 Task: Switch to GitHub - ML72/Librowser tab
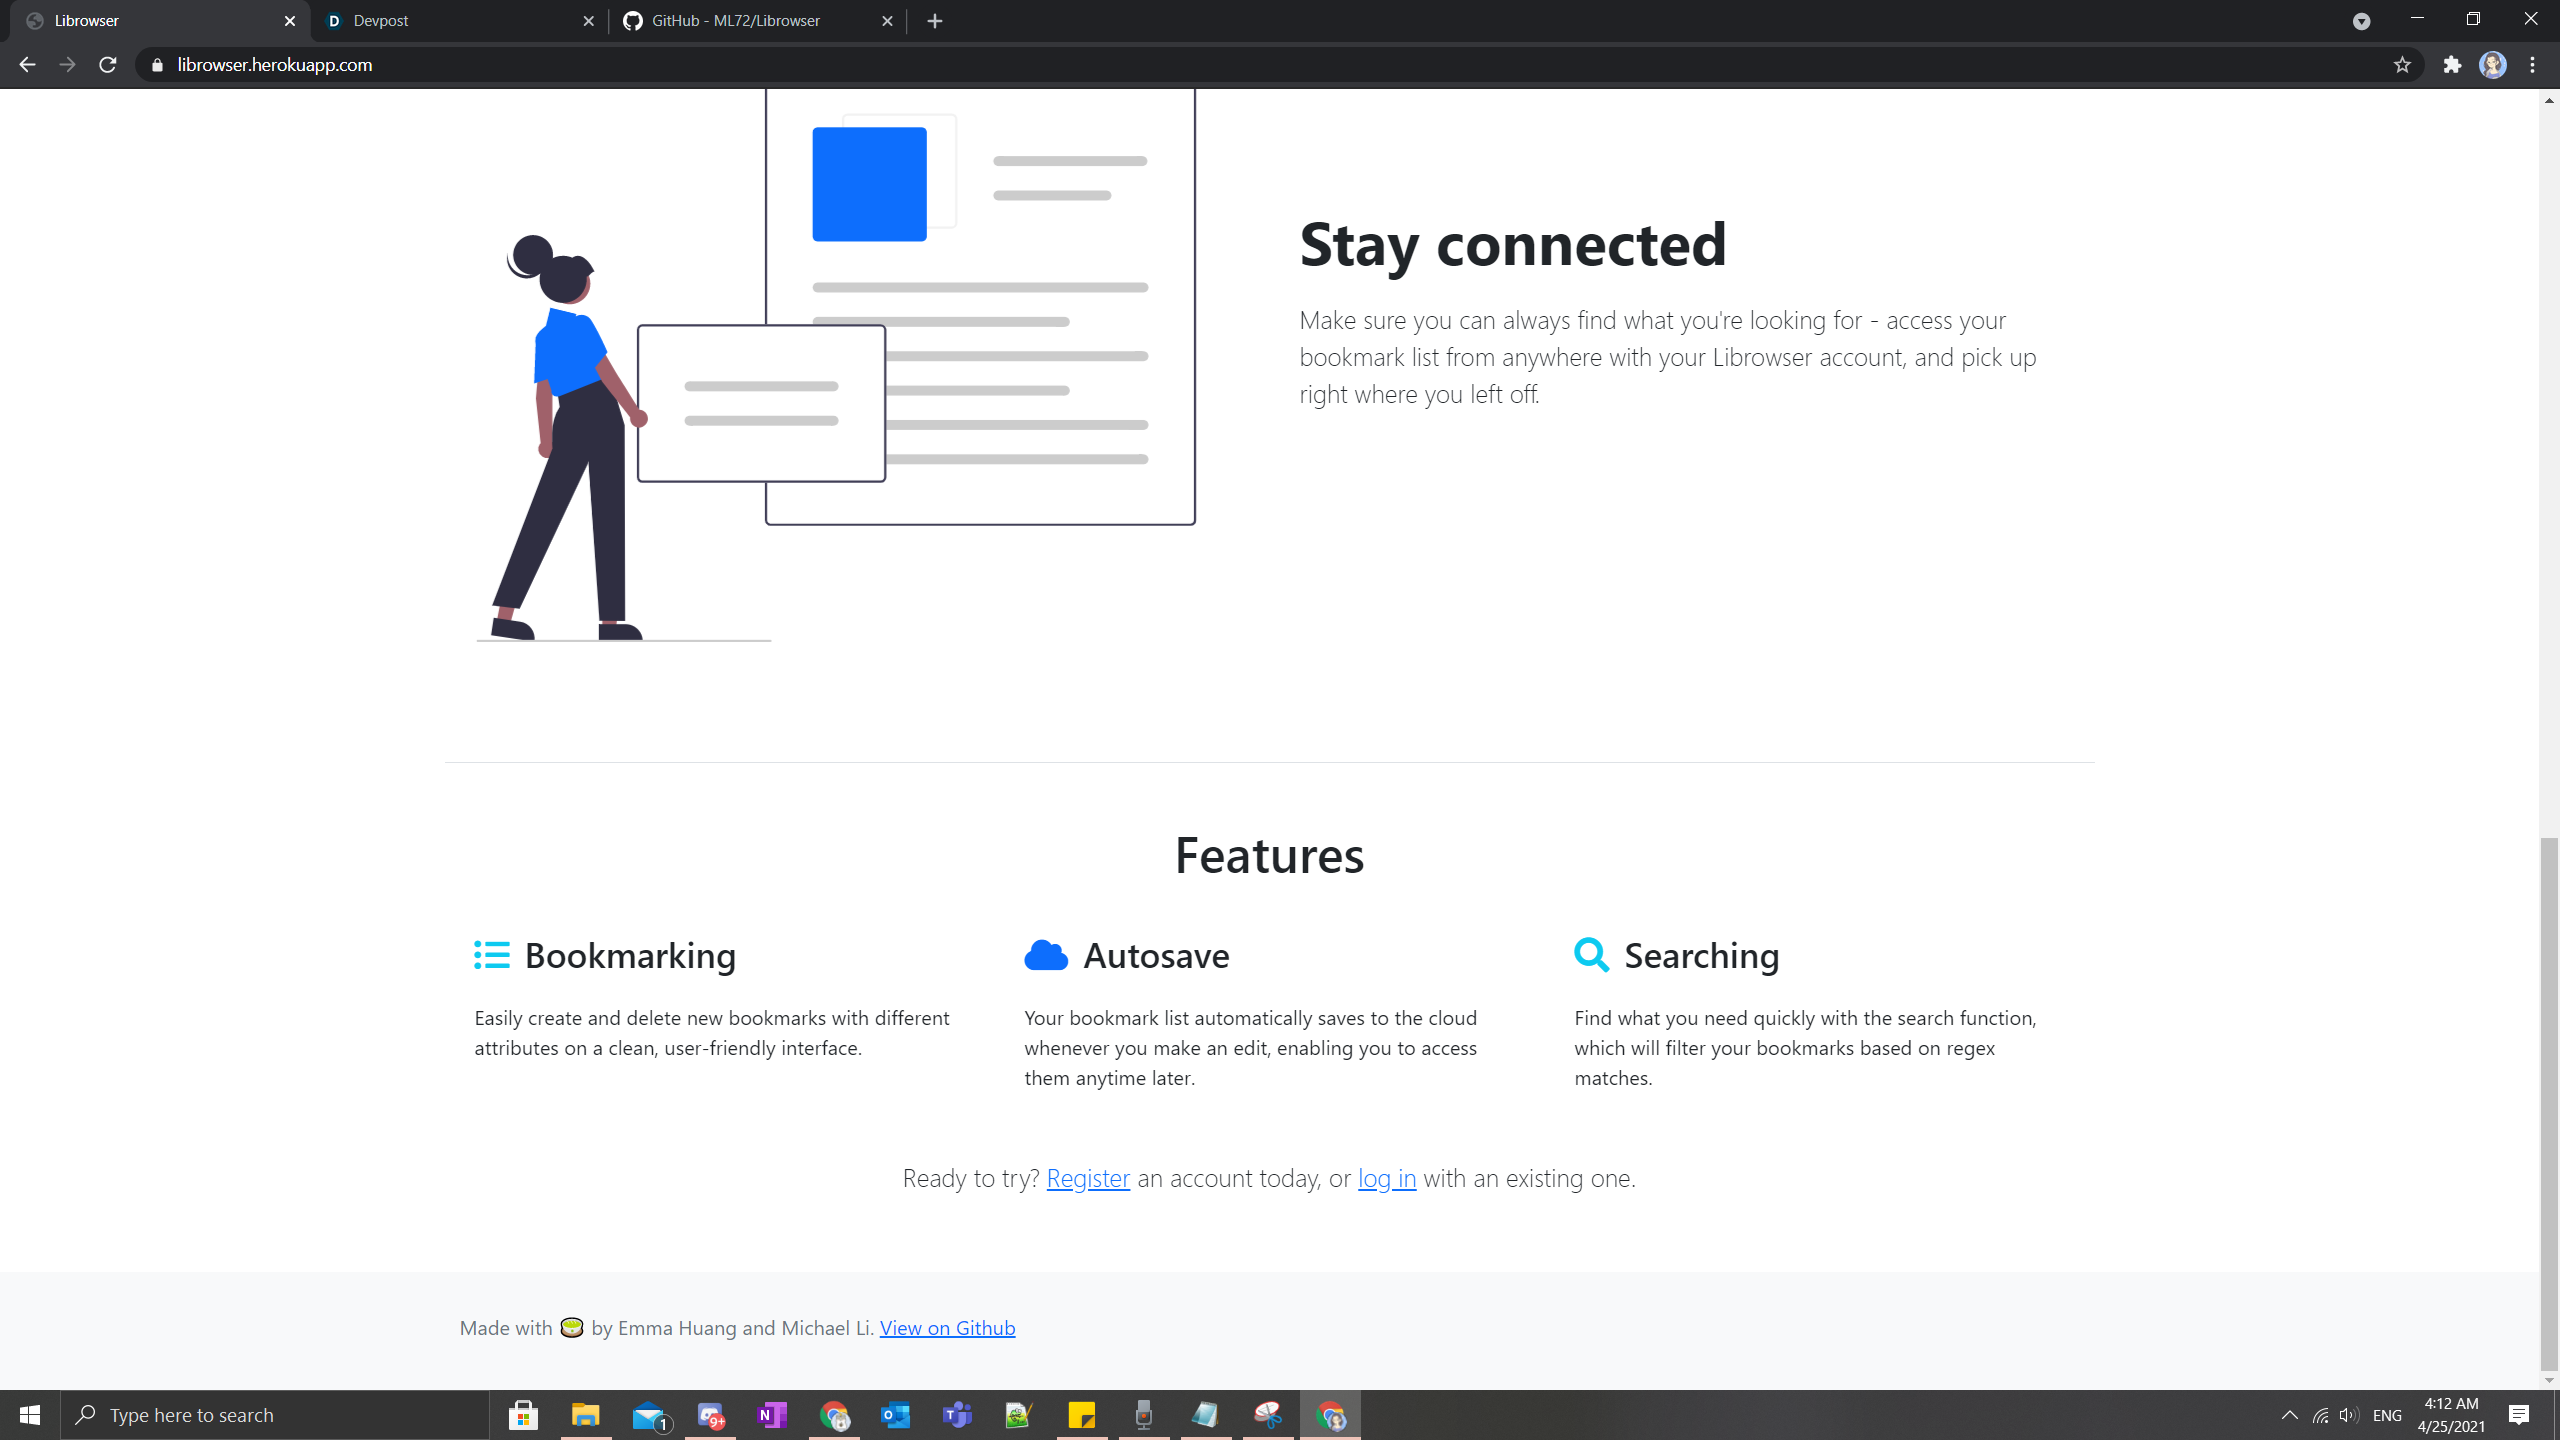coord(750,21)
